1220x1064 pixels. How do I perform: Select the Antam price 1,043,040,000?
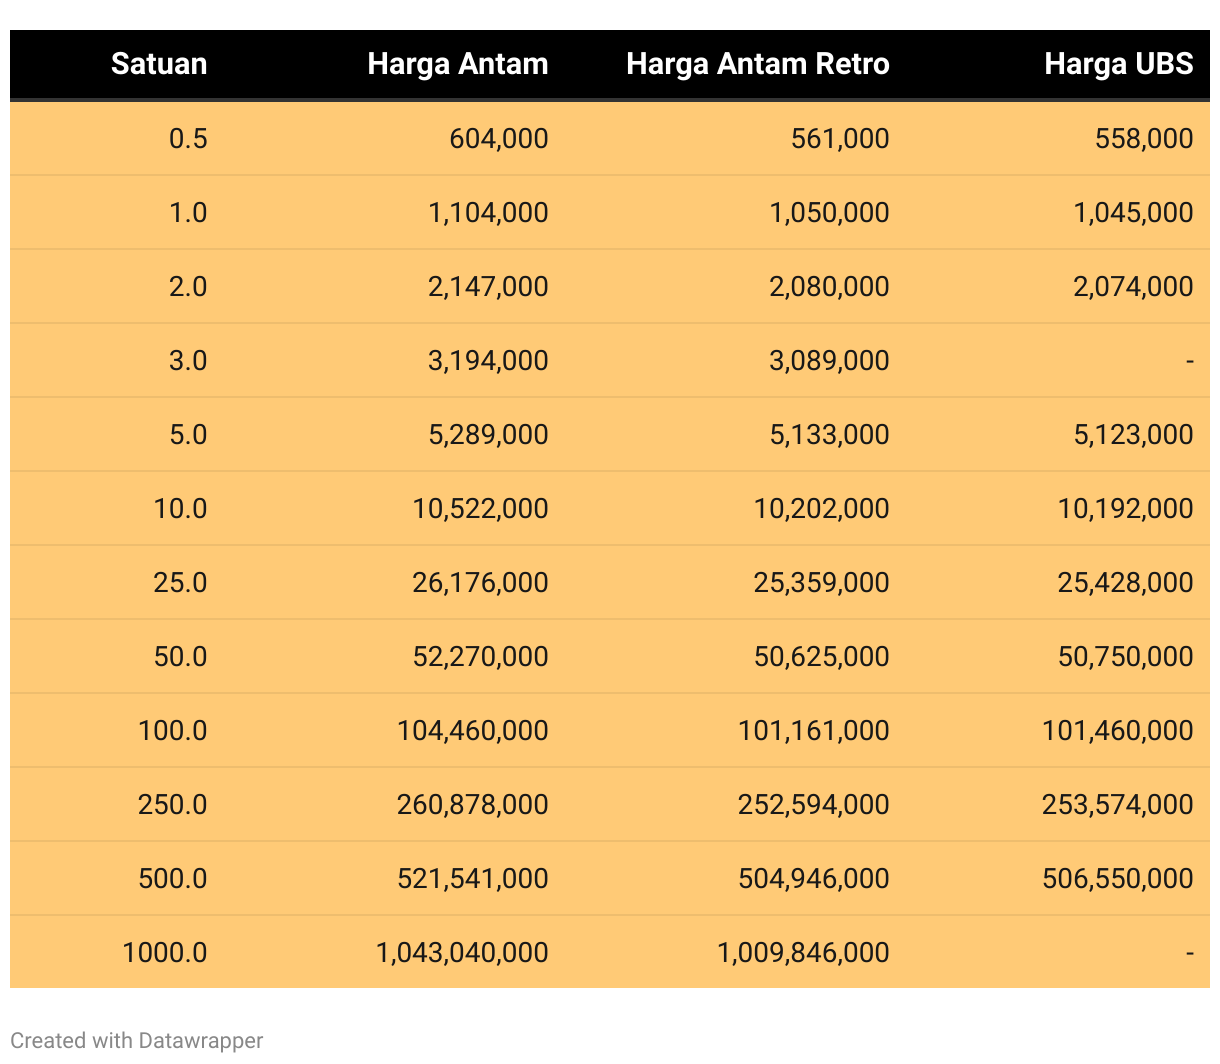pos(462,952)
